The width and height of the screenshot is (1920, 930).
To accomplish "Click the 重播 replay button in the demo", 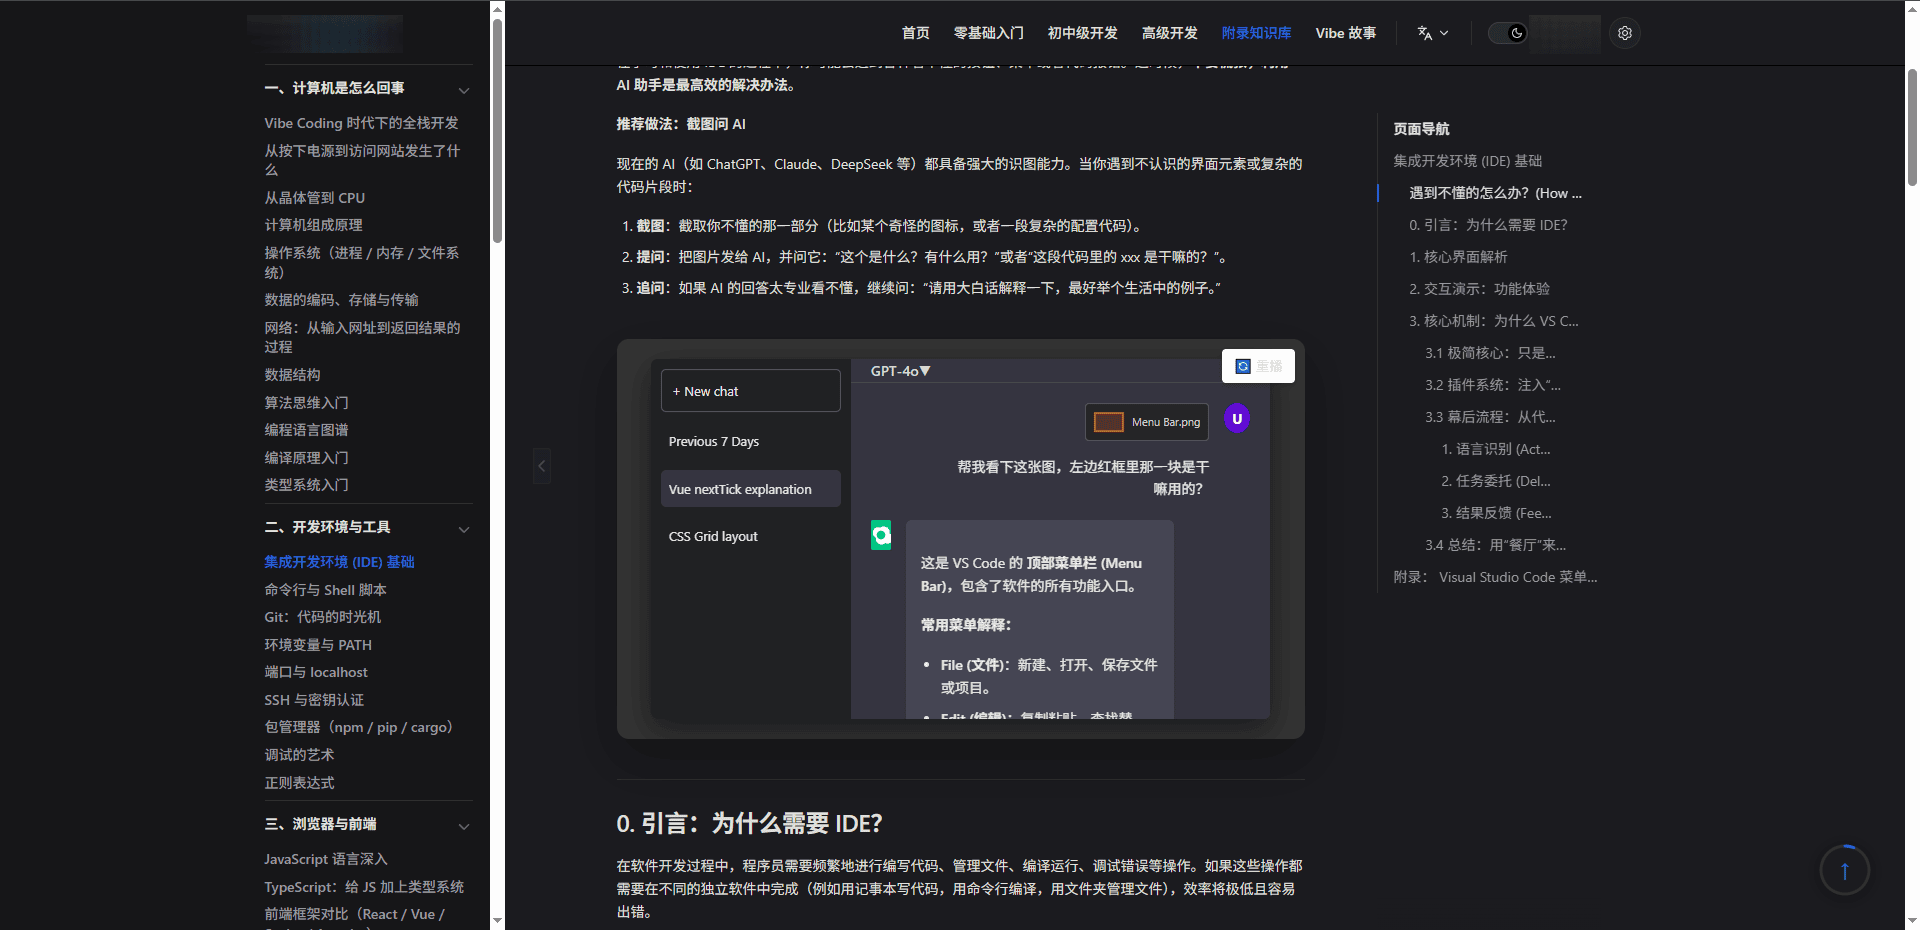I will 1258,366.
